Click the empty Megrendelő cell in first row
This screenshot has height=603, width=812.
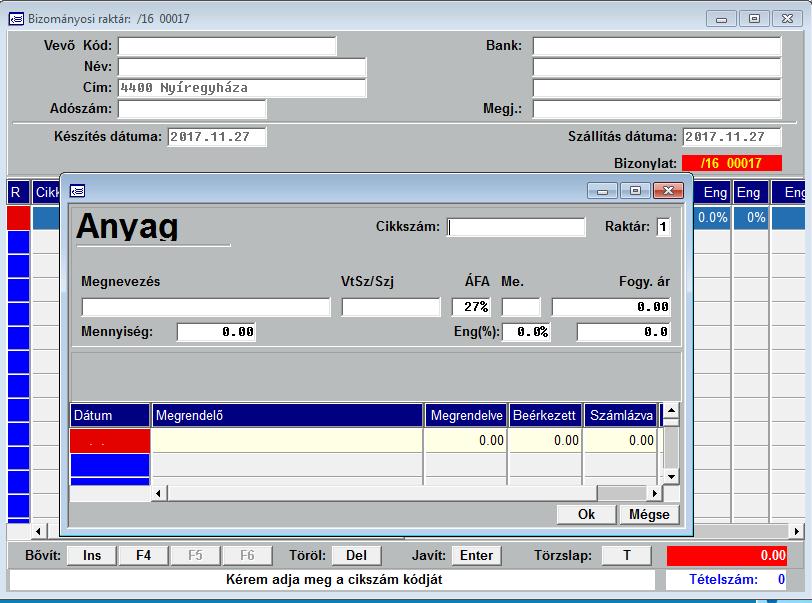pyautogui.click(x=287, y=440)
